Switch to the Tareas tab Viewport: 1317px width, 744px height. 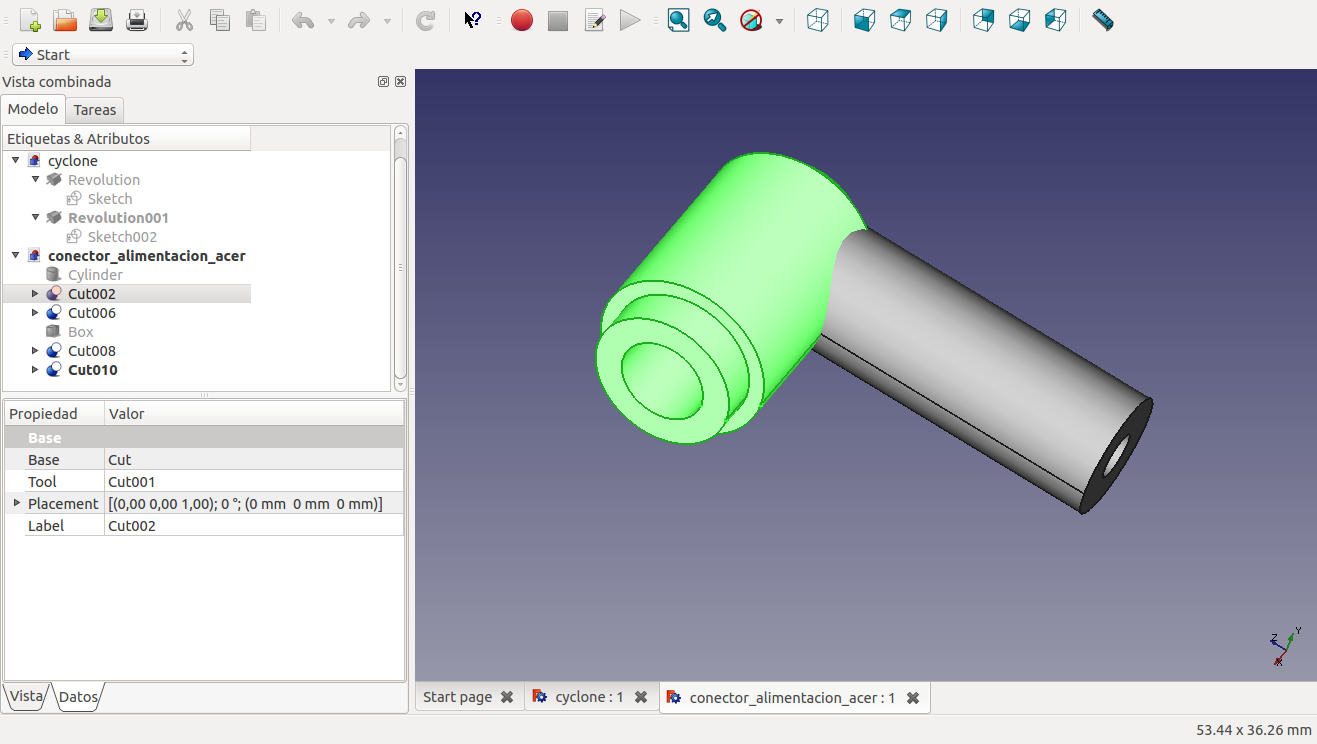point(95,110)
